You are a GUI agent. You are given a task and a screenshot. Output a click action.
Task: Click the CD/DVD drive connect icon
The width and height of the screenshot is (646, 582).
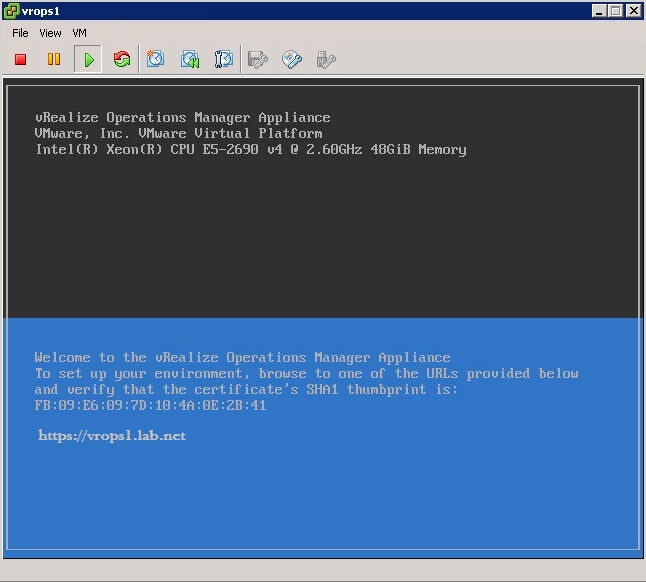pos(292,60)
